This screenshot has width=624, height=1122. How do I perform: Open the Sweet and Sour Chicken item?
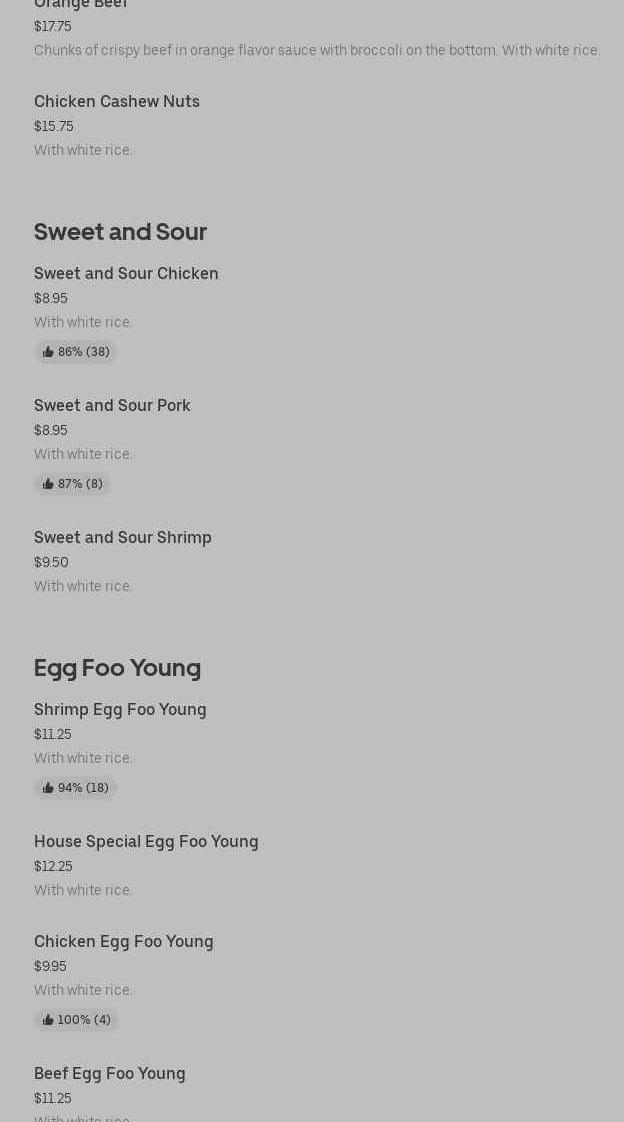(126, 274)
